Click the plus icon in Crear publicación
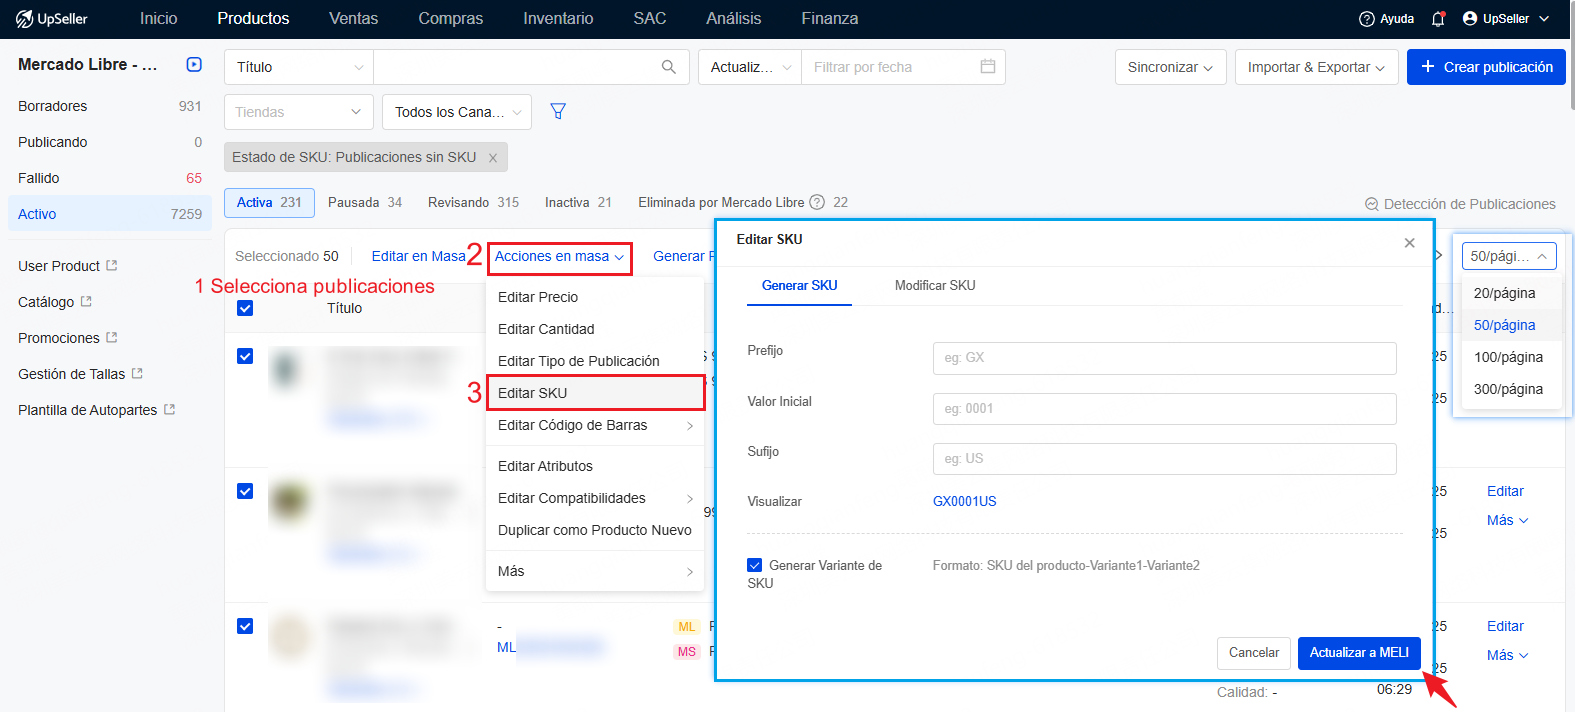This screenshot has width=1576, height=712. coord(1428,67)
